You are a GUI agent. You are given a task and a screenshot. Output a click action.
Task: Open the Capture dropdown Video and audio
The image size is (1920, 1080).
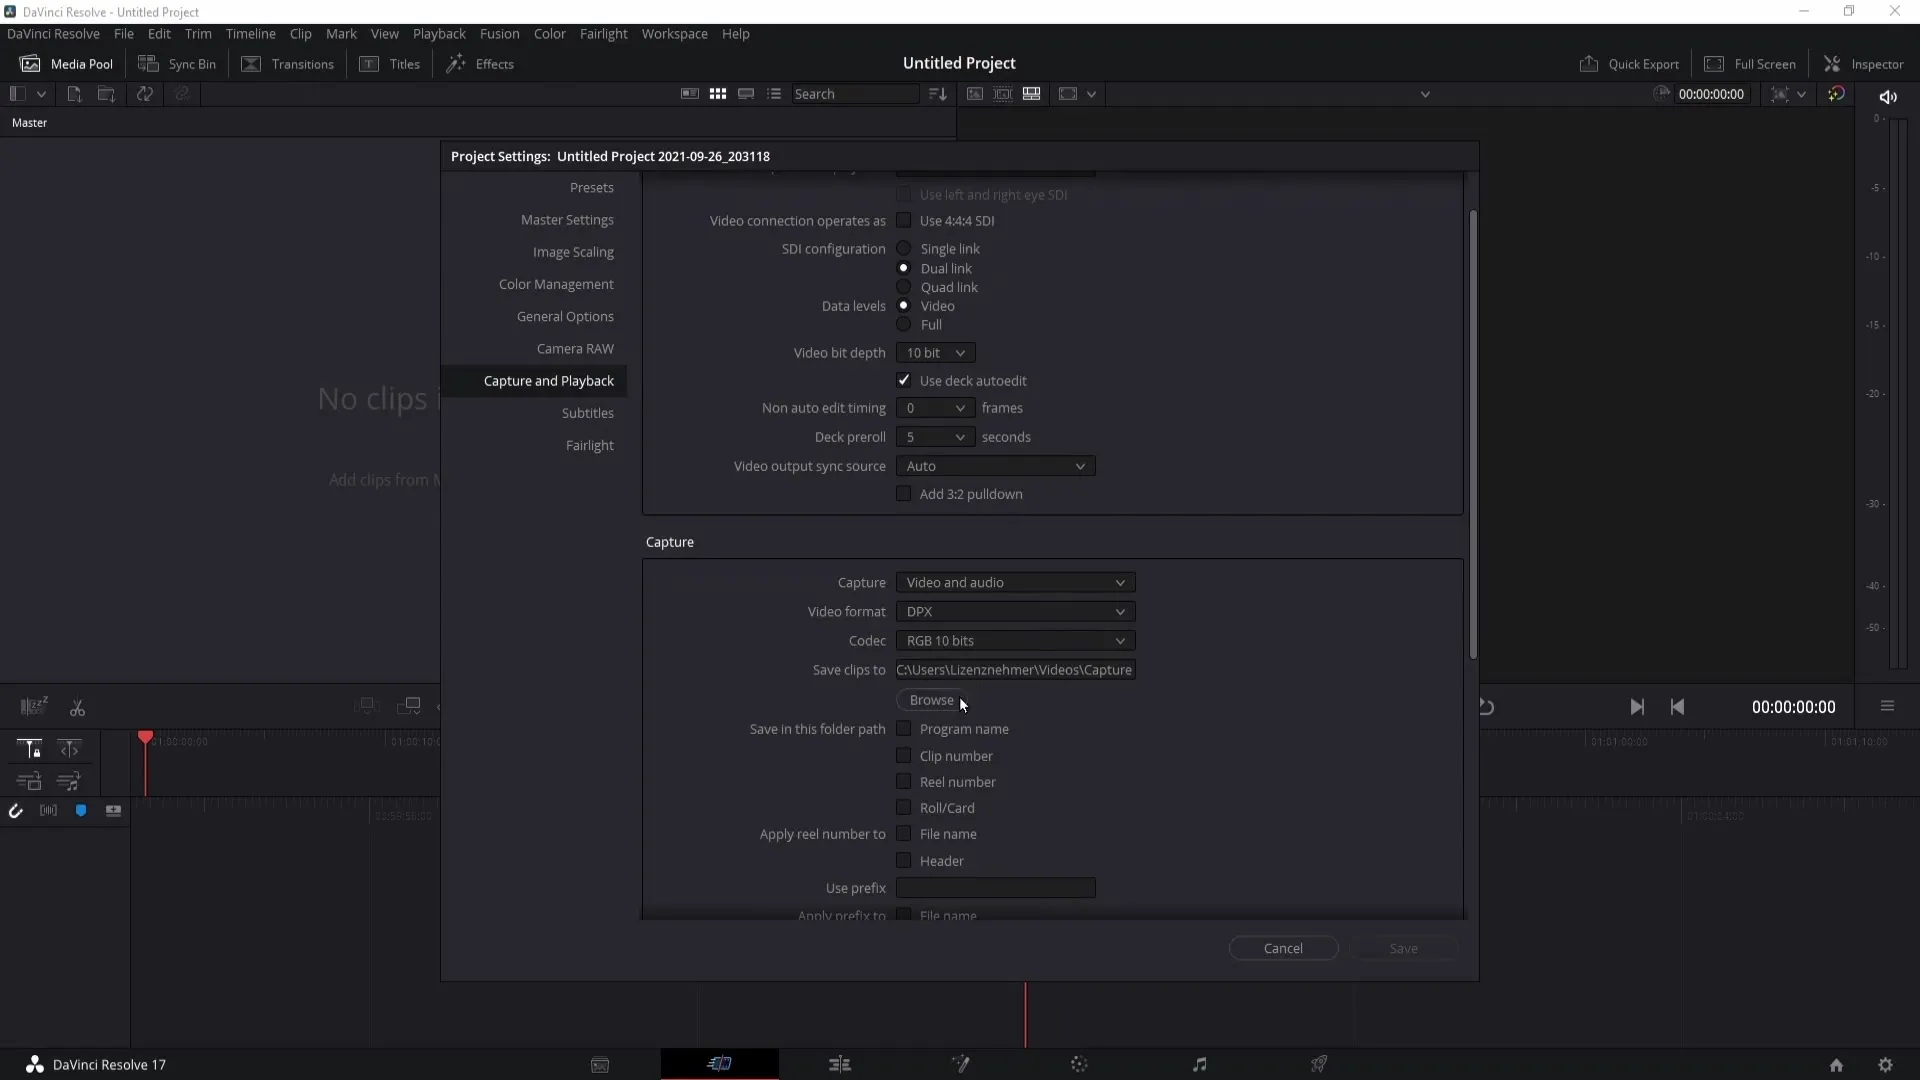[1013, 582]
